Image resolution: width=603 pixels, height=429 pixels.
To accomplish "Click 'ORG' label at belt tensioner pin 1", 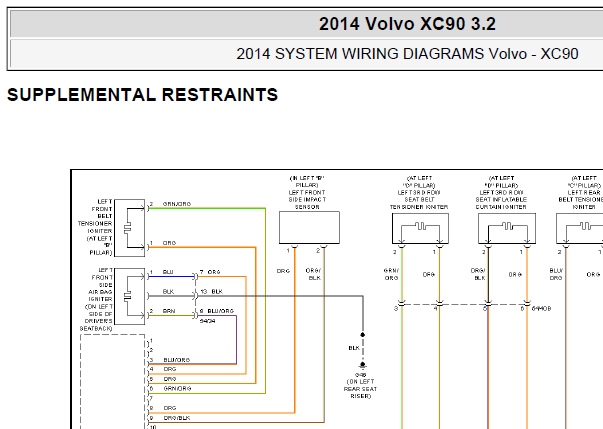I will (169, 243).
